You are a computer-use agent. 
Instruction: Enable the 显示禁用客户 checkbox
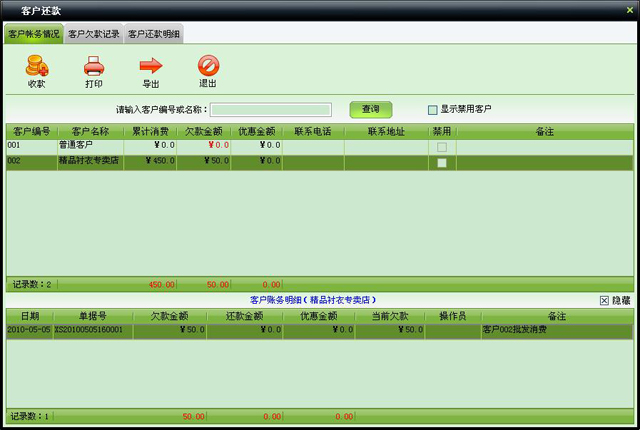click(433, 110)
